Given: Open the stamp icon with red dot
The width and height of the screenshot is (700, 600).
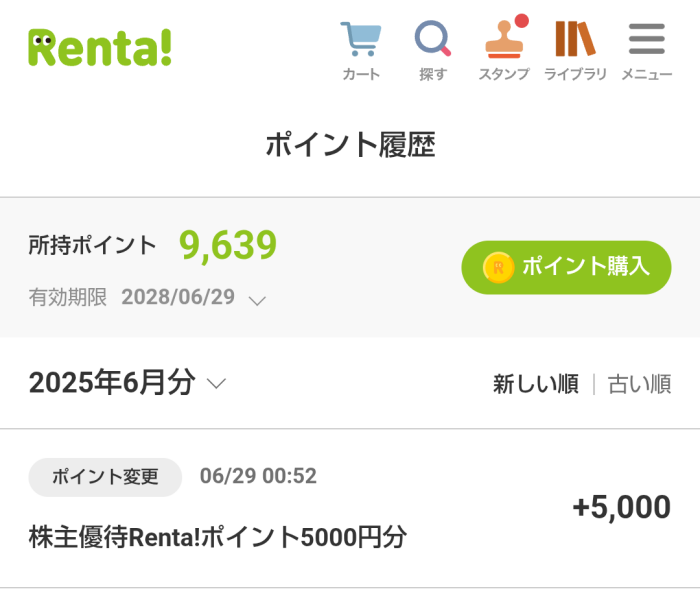Looking at the screenshot, I should (504, 39).
